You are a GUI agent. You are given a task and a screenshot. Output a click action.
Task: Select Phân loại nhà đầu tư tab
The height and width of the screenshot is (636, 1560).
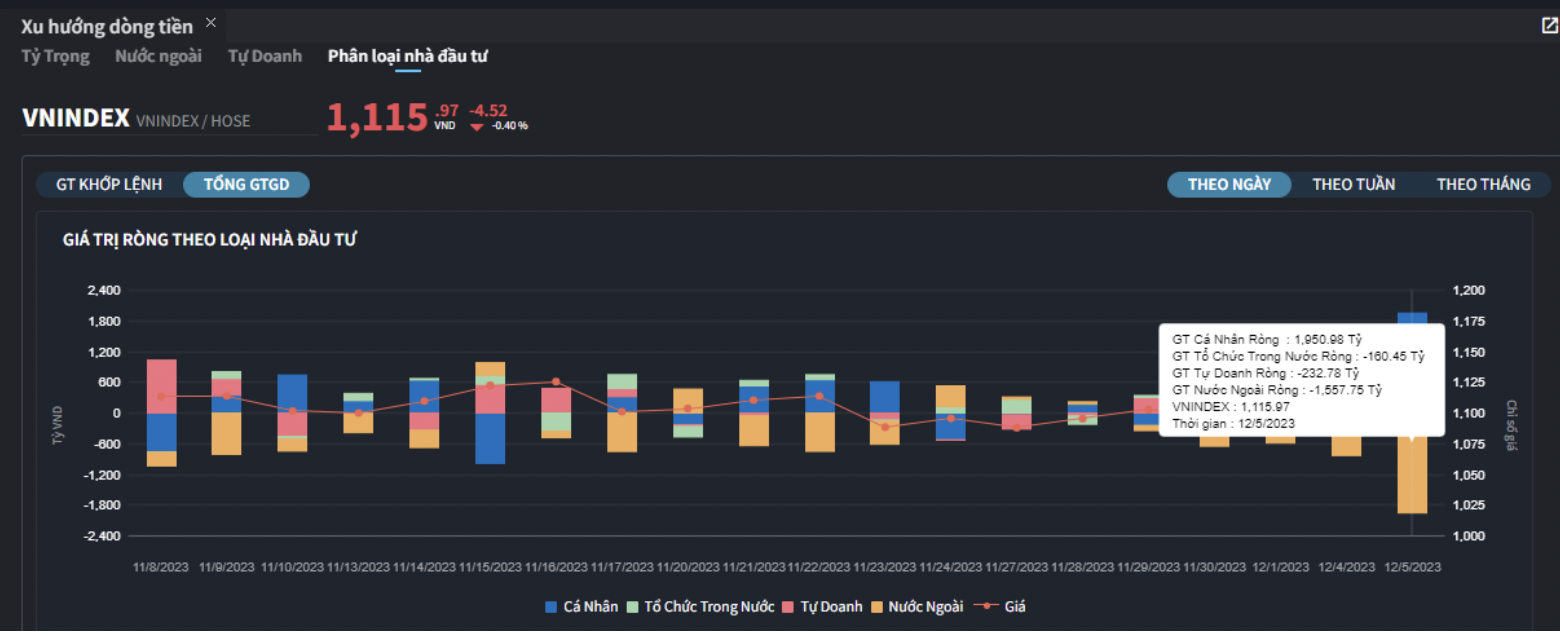click(407, 56)
